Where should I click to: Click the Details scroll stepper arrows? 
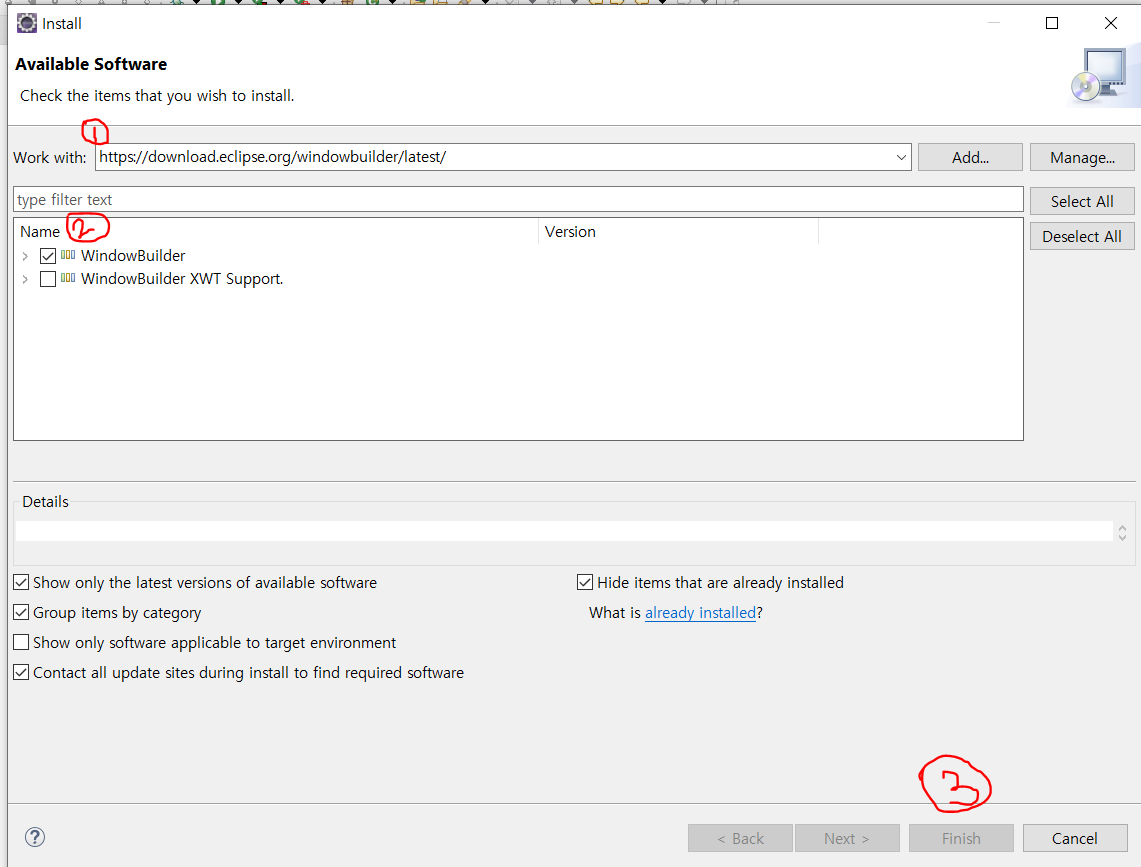tap(1122, 533)
